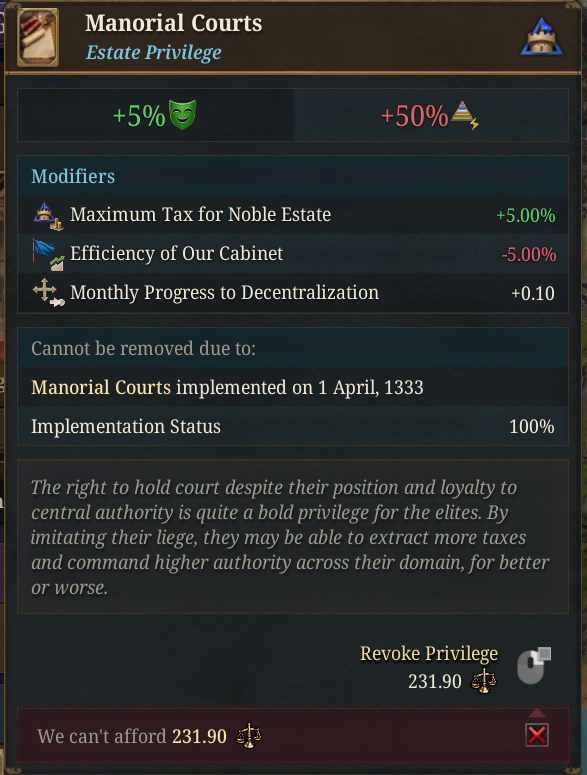Click the scales icon in the can't afford warning
This screenshot has width=587, height=775.
click(248, 736)
